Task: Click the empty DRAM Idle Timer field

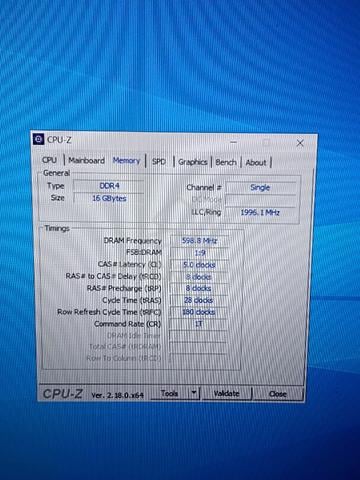Action: point(199,336)
